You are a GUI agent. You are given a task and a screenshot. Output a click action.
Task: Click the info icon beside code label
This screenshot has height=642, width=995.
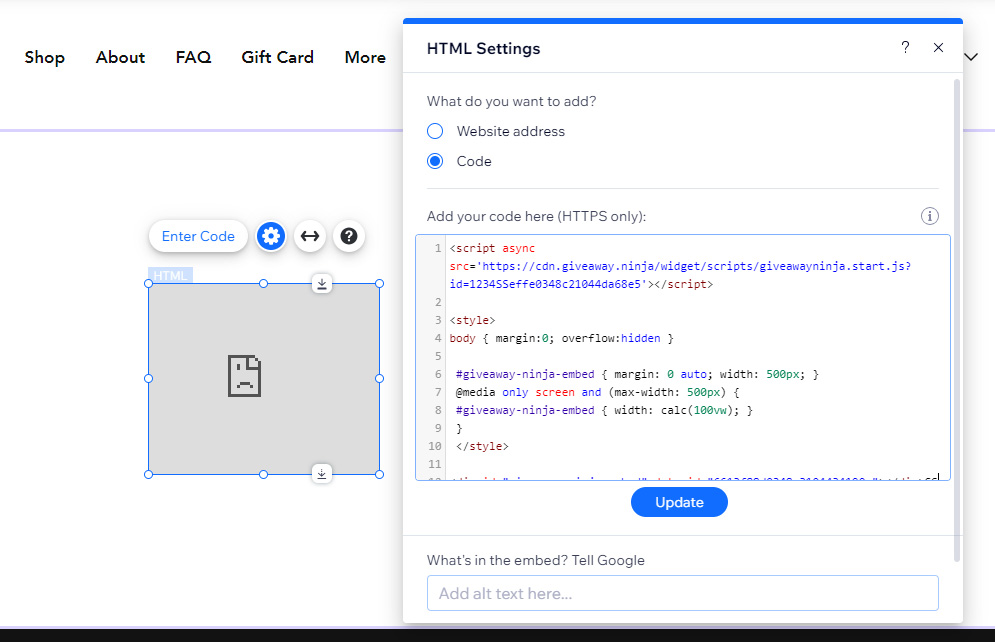pyautogui.click(x=930, y=216)
